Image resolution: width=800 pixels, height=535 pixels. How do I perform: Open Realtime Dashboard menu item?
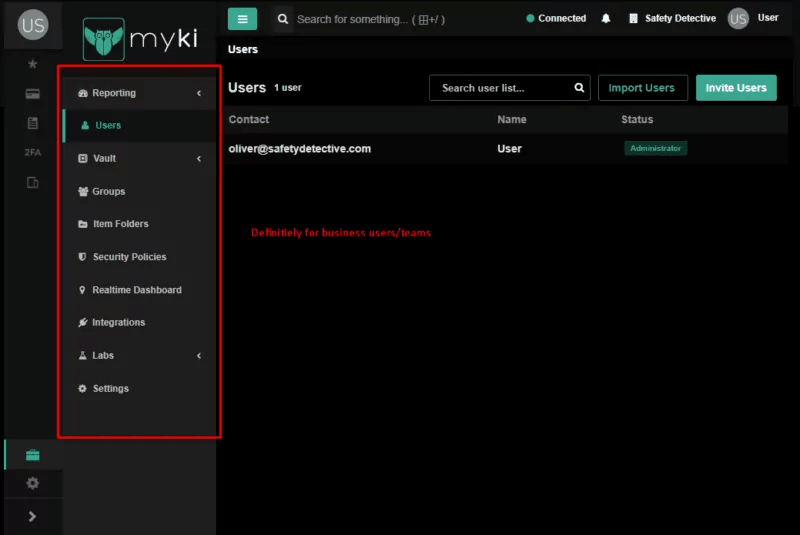pyautogui.click(x=139, y=290)
